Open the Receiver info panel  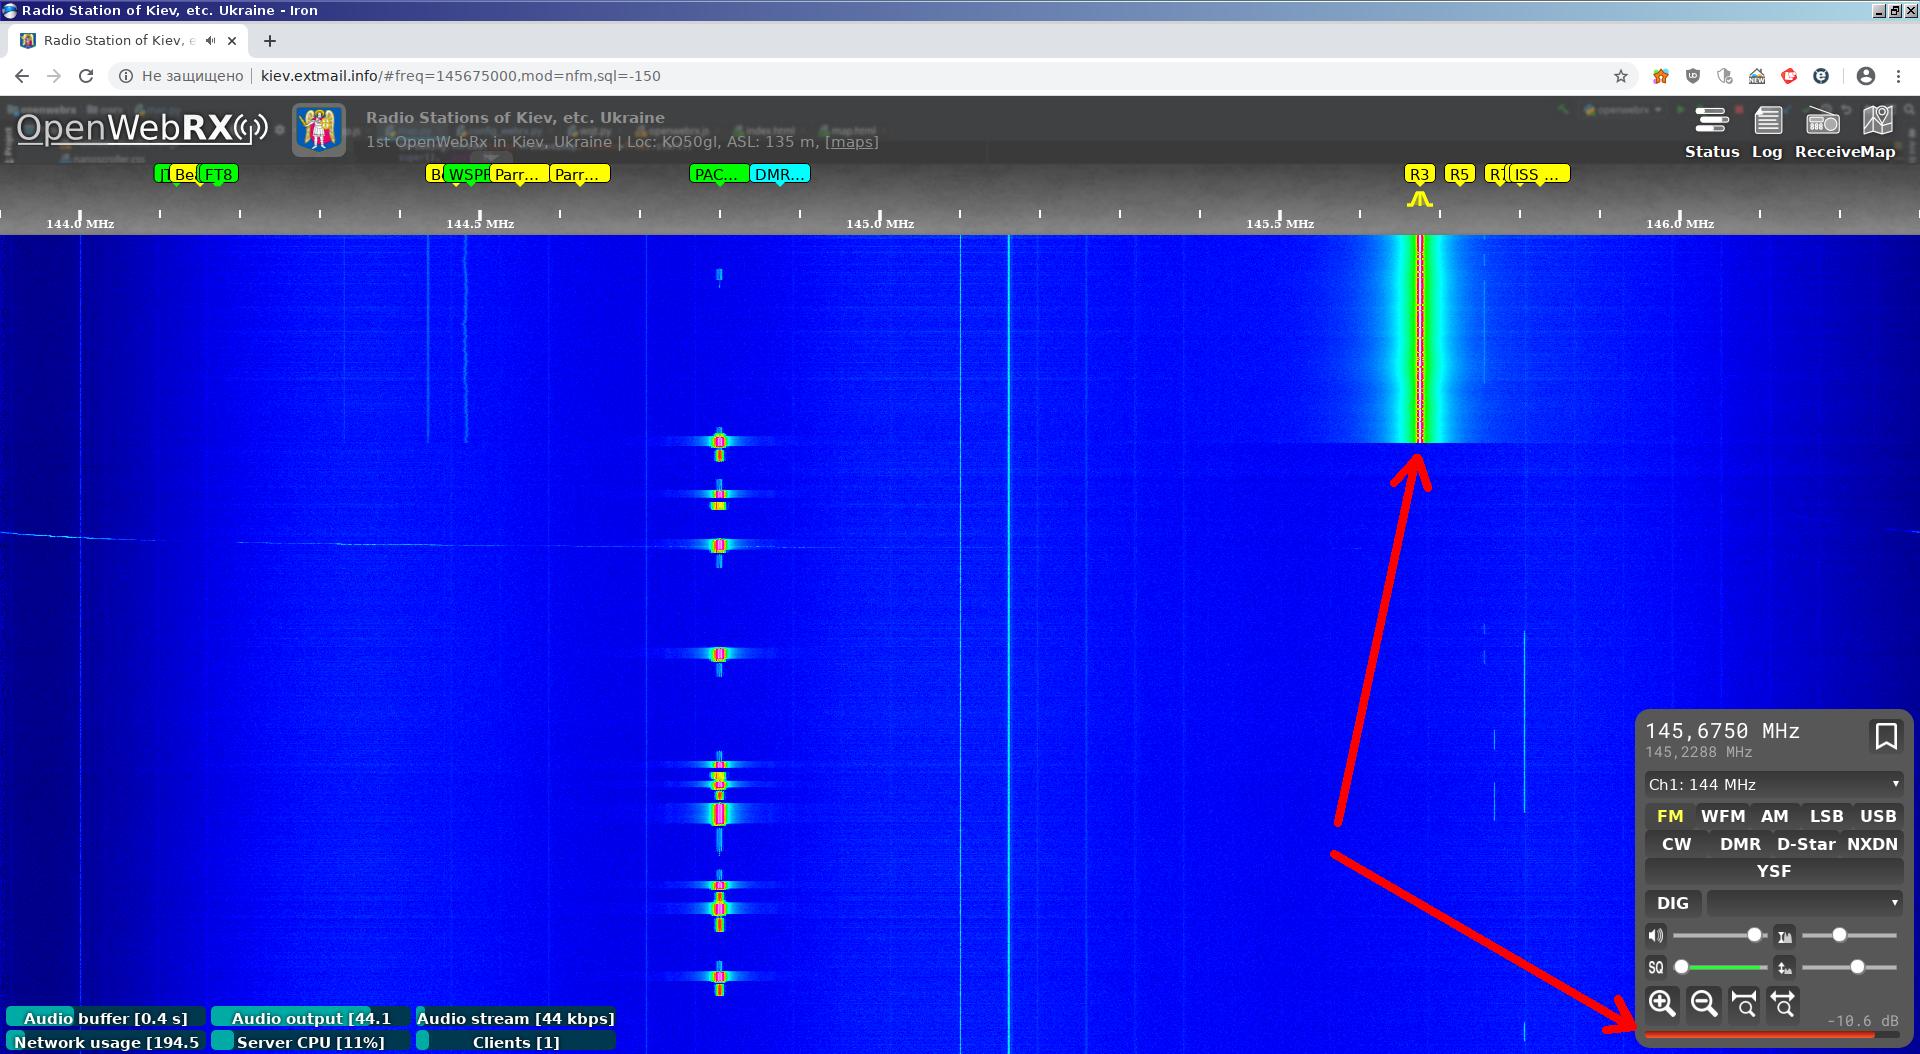[1822, 123]
